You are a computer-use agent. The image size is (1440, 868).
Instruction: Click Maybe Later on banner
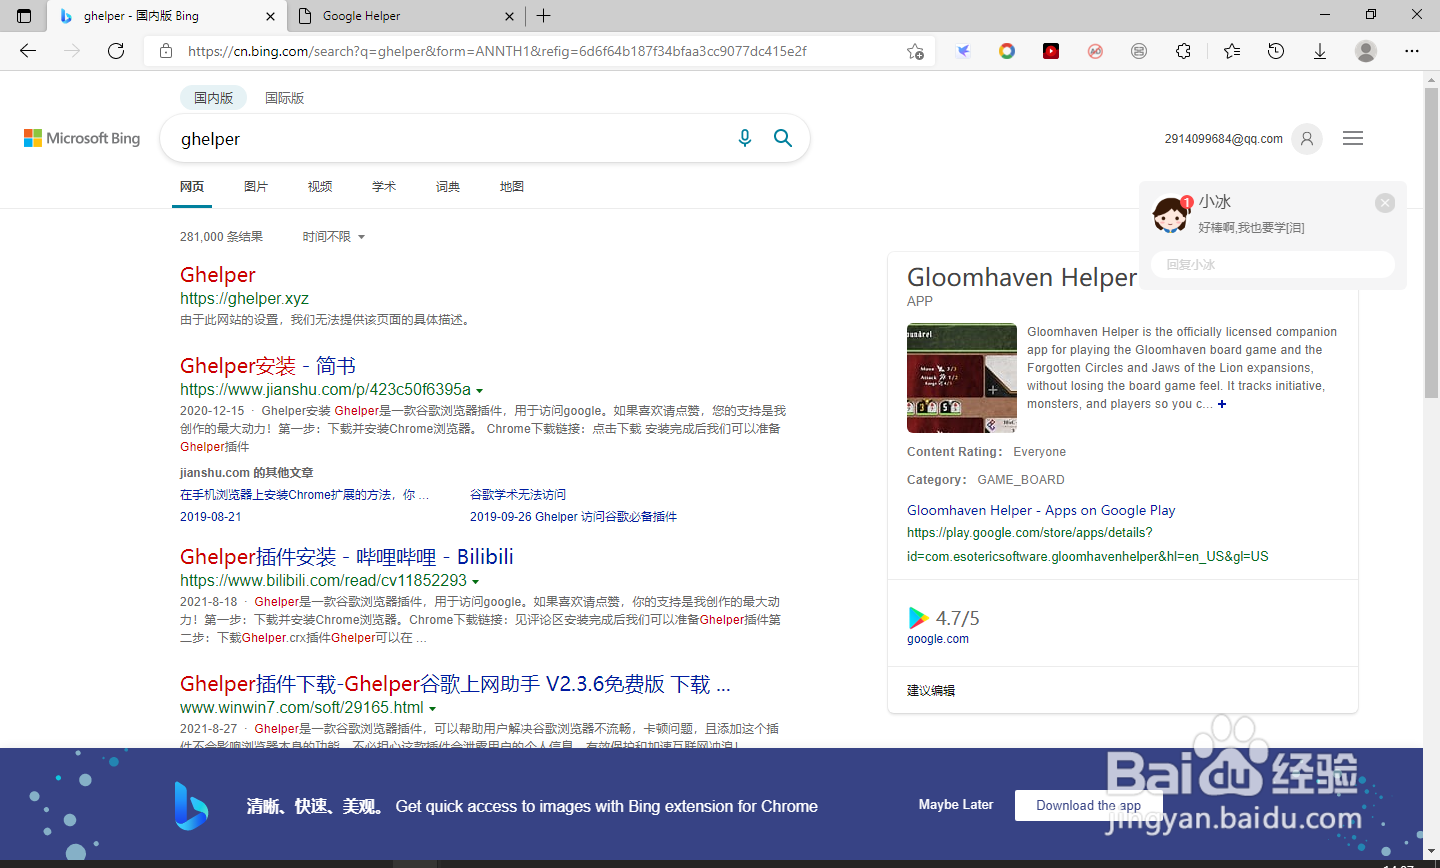point(956,805)
